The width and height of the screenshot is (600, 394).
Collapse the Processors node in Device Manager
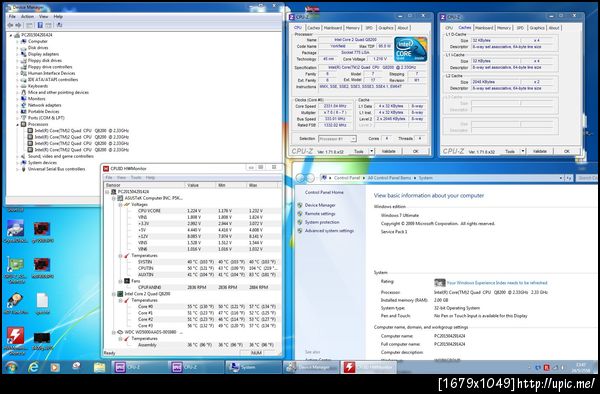(18, 124)
